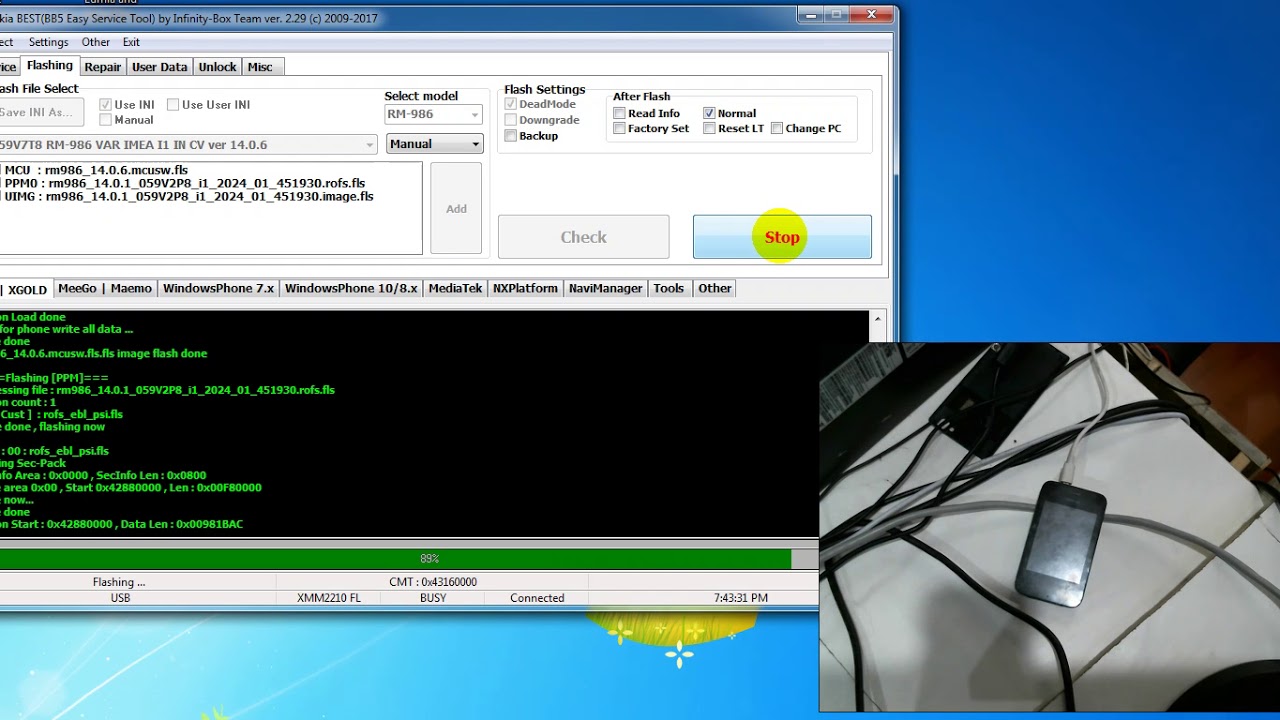1280x720 pixels.
Task: Toggle the DeadMode checkbox
Action: pos(511,104)
